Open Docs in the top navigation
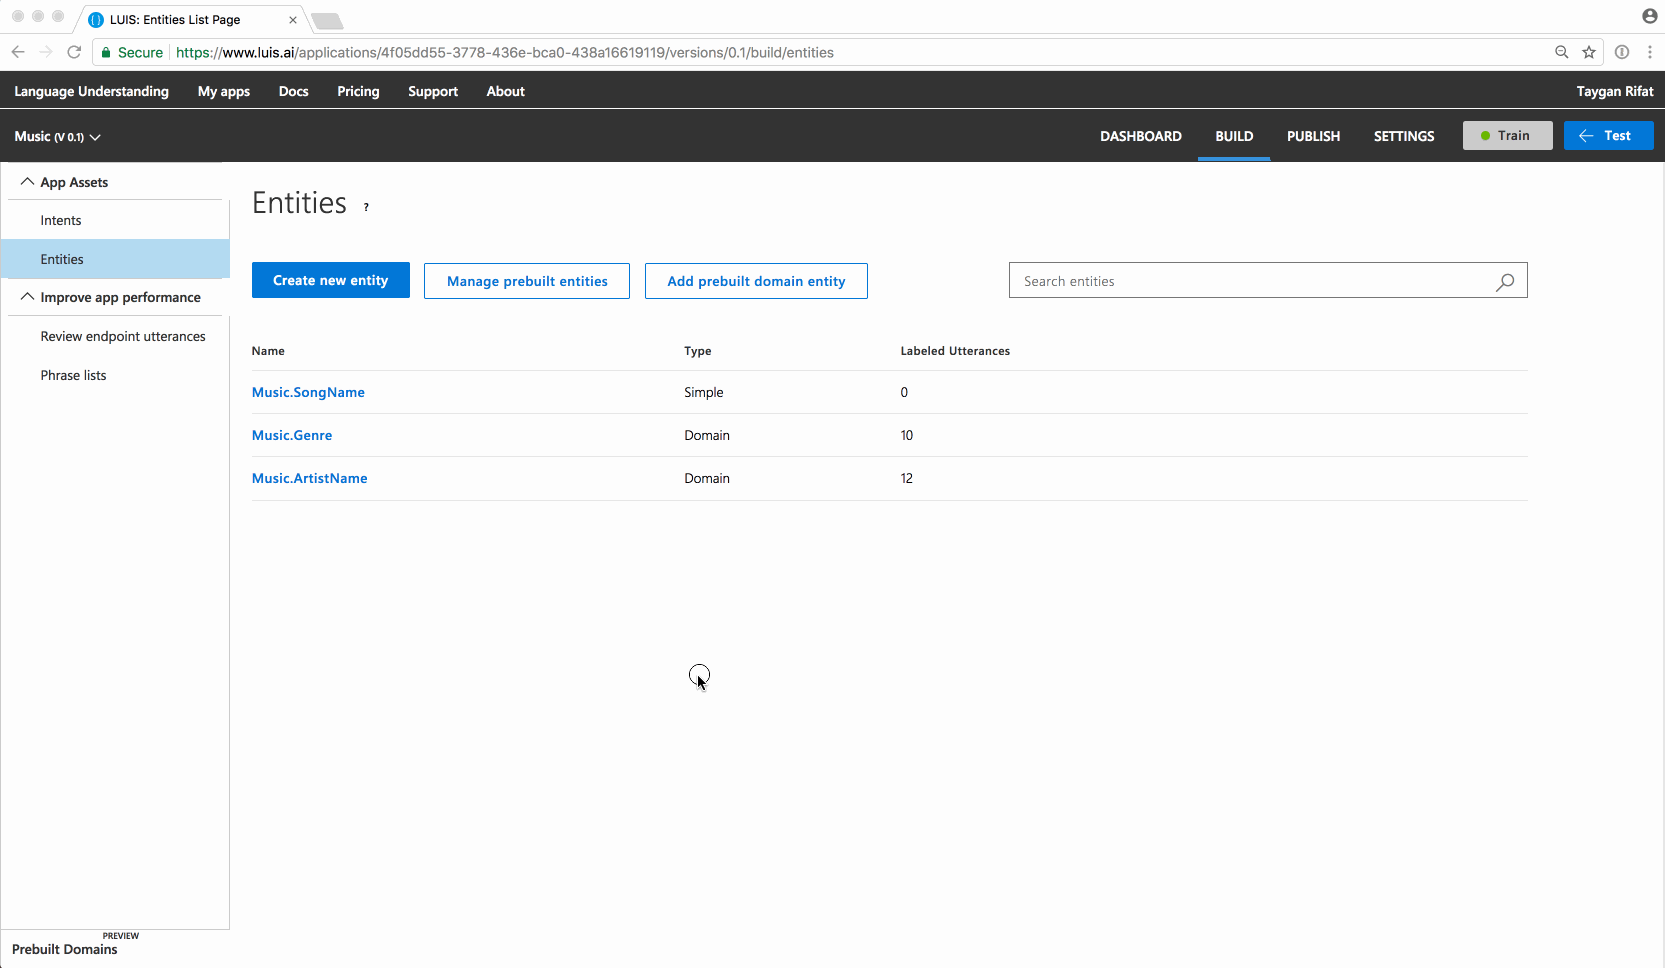The height and width of the screenshot is (968, 1665). click(293, 91)
